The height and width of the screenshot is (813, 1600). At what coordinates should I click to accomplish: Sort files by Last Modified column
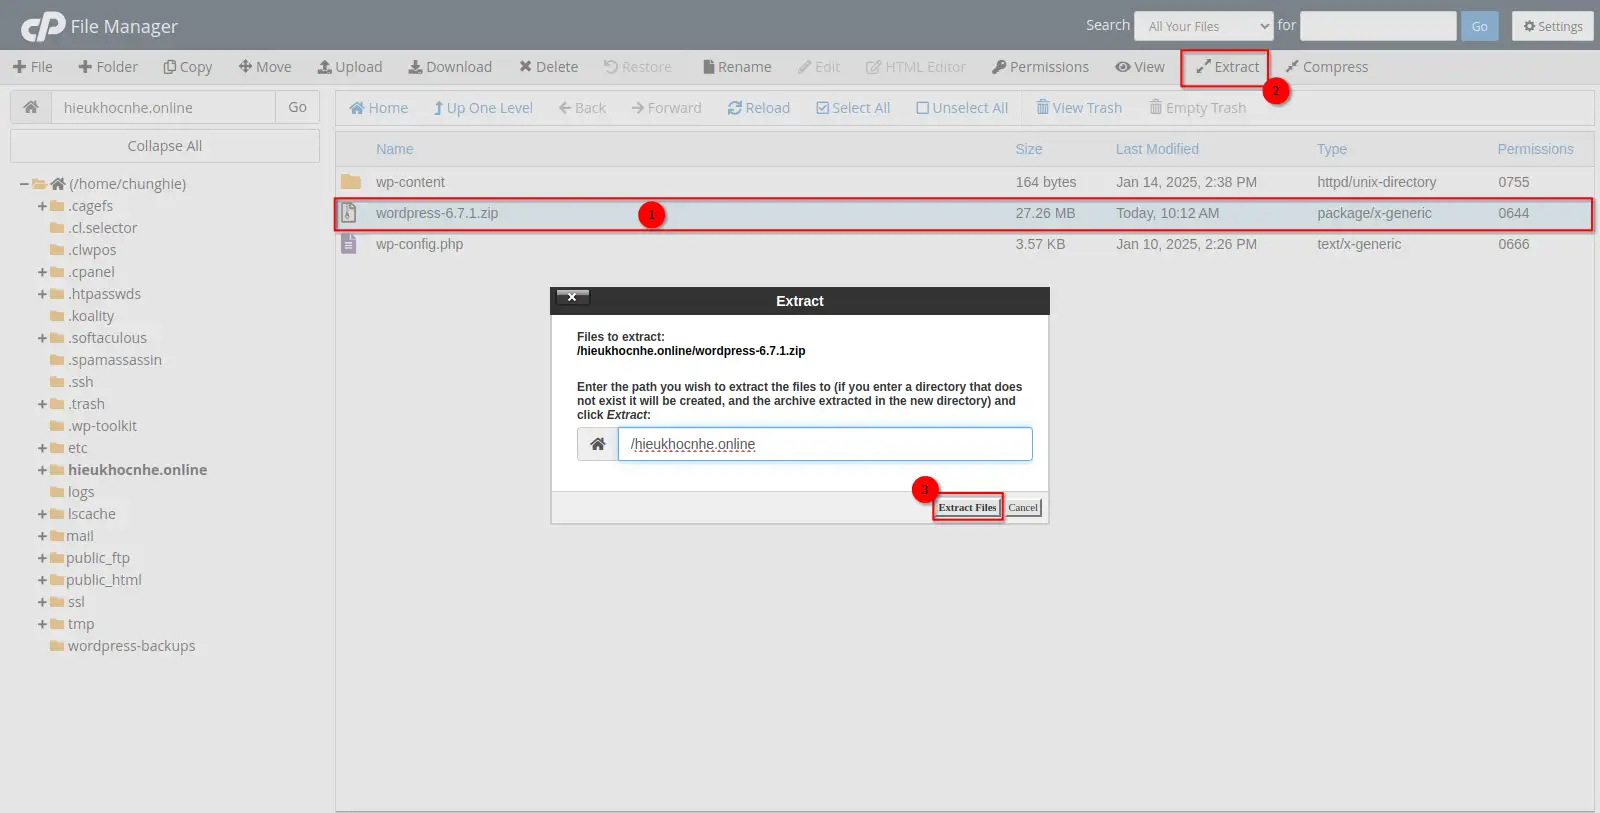coord(1157,149)
